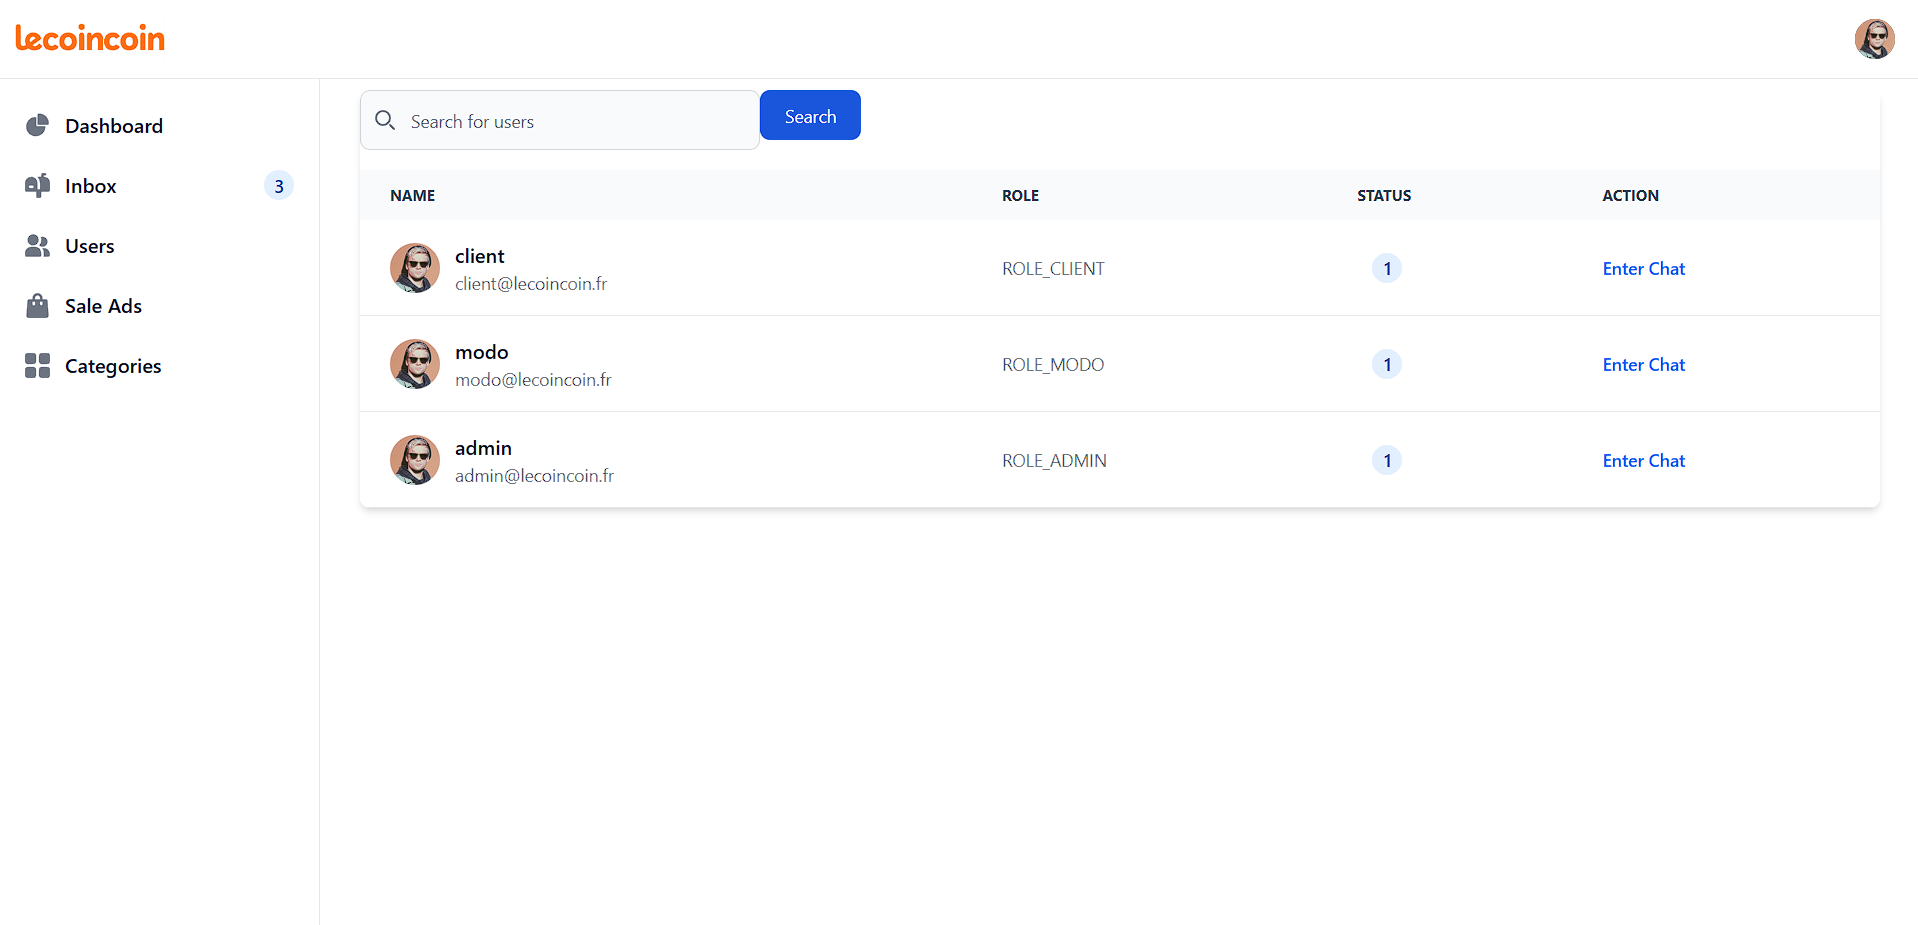
Task: Go to the Sale Ads section
Action: pos(103,306)
